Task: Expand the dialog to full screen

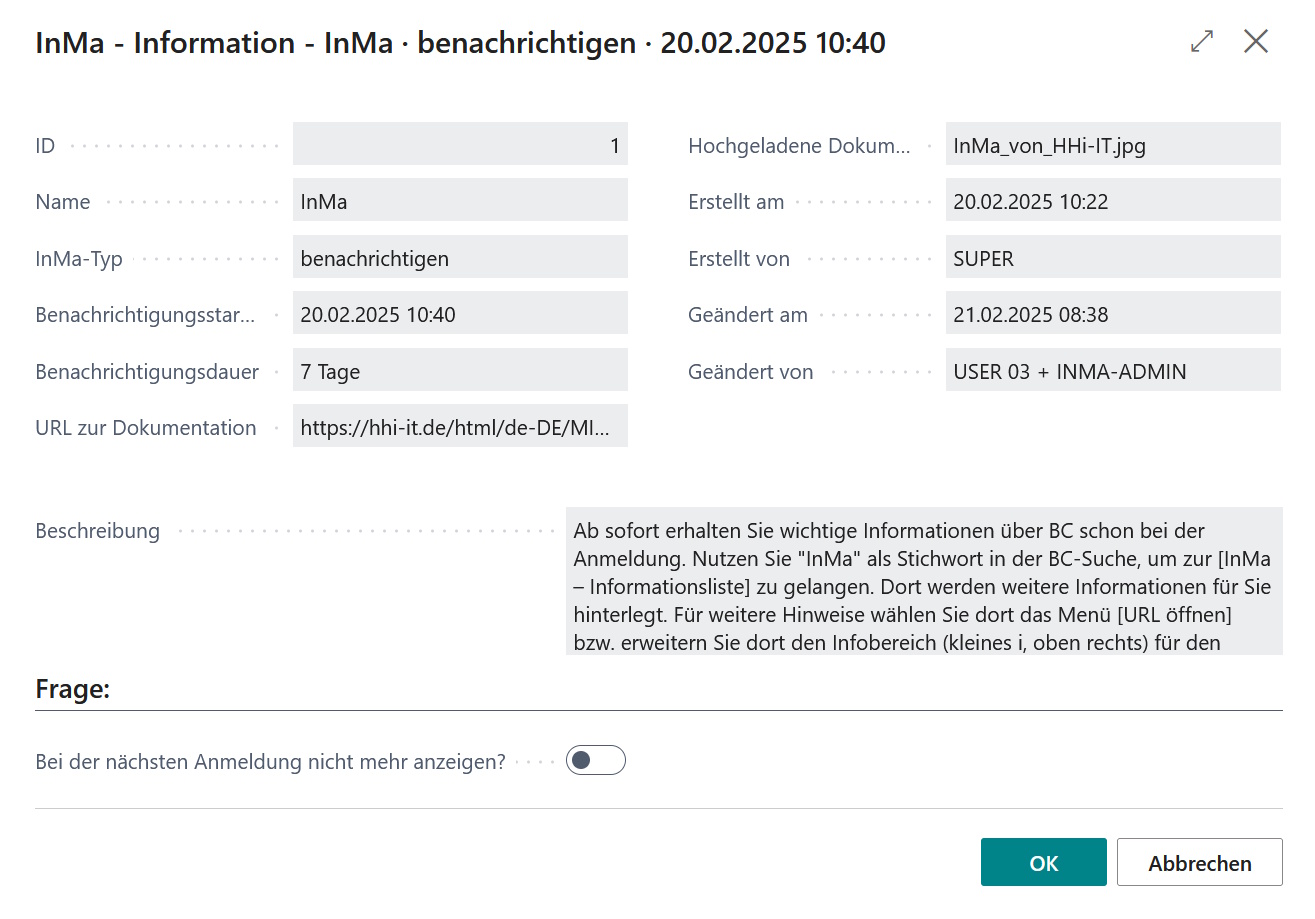Action: [1201, 42]
